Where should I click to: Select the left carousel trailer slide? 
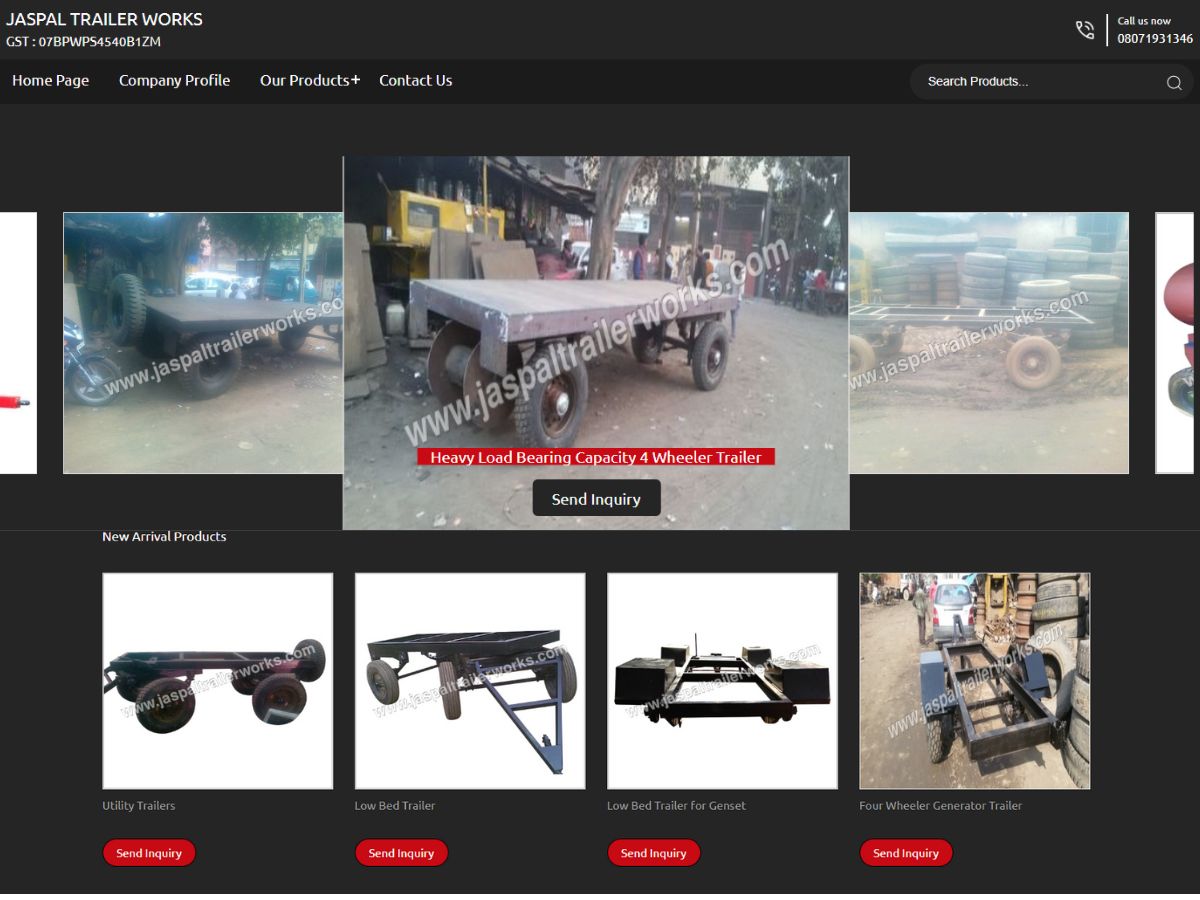202,342
